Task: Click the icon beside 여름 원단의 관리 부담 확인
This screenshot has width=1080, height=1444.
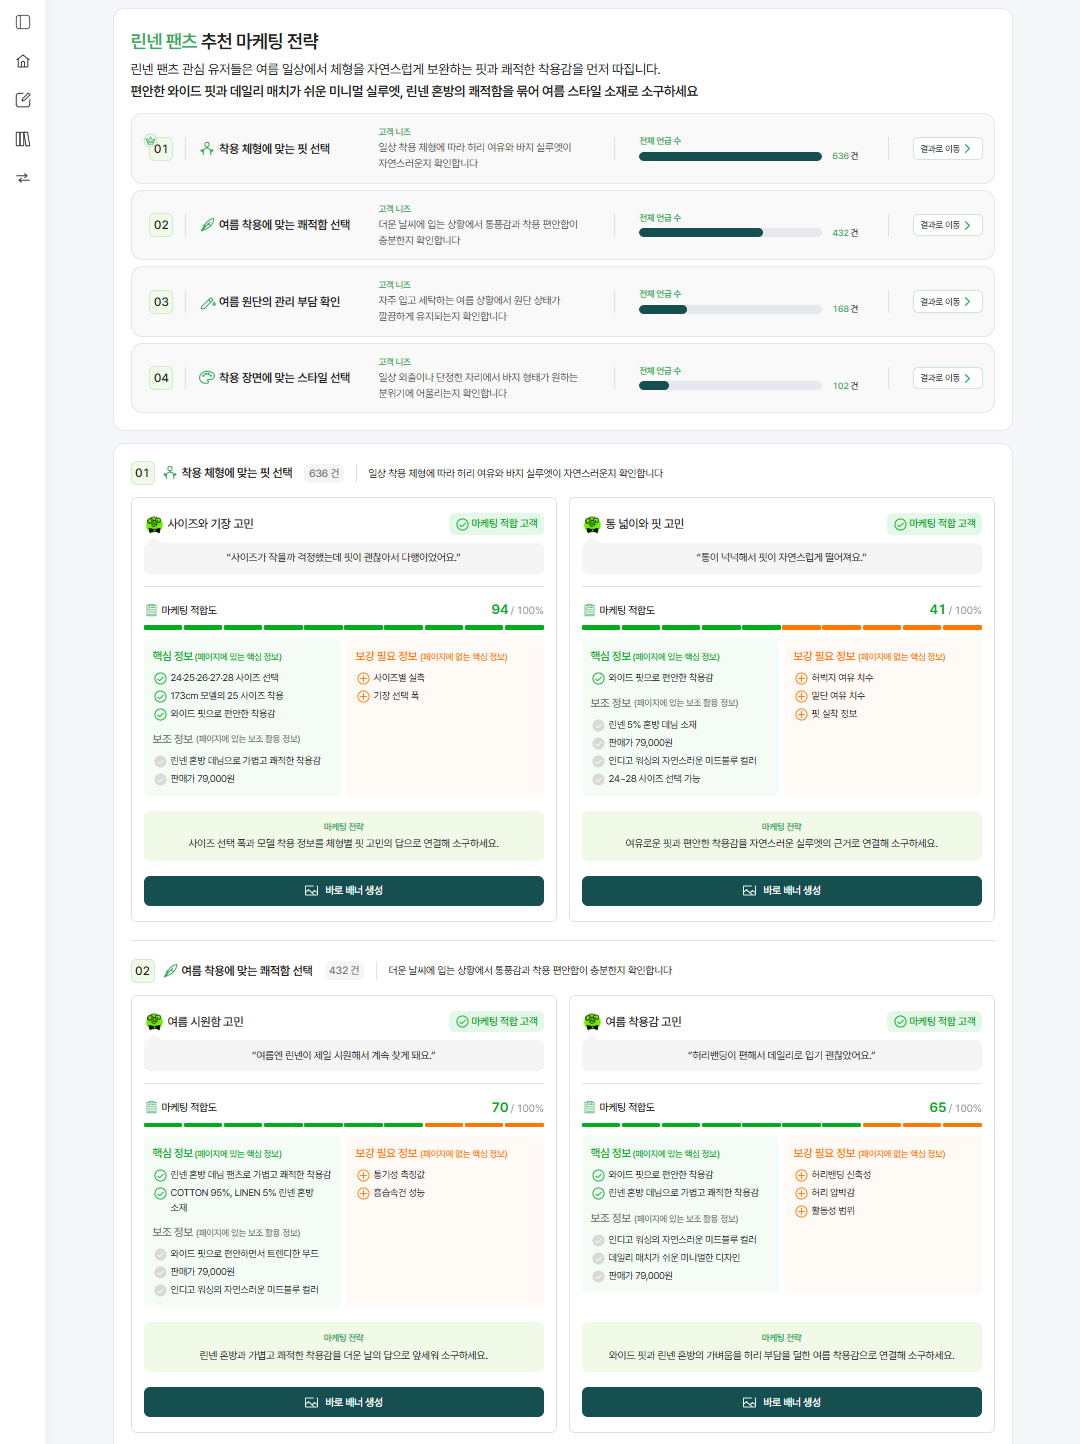Action: pyautogui.click(x=207, y=302)
